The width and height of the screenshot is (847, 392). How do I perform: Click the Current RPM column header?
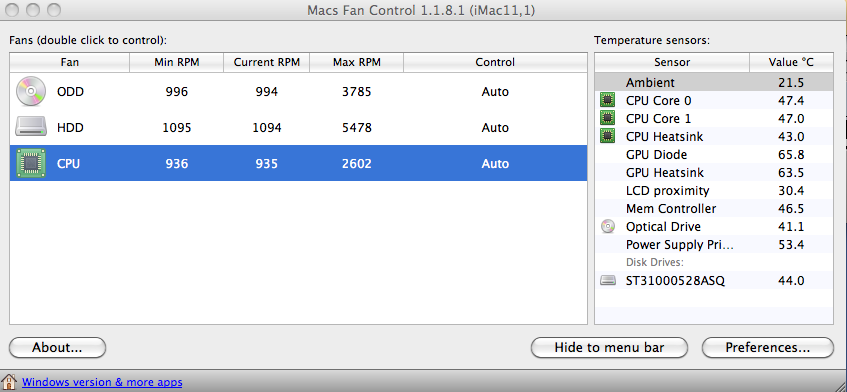coord(266,62)
